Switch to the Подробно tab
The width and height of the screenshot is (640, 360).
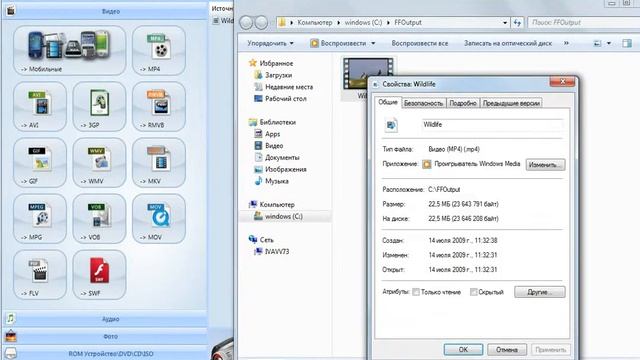coord(463,103)
